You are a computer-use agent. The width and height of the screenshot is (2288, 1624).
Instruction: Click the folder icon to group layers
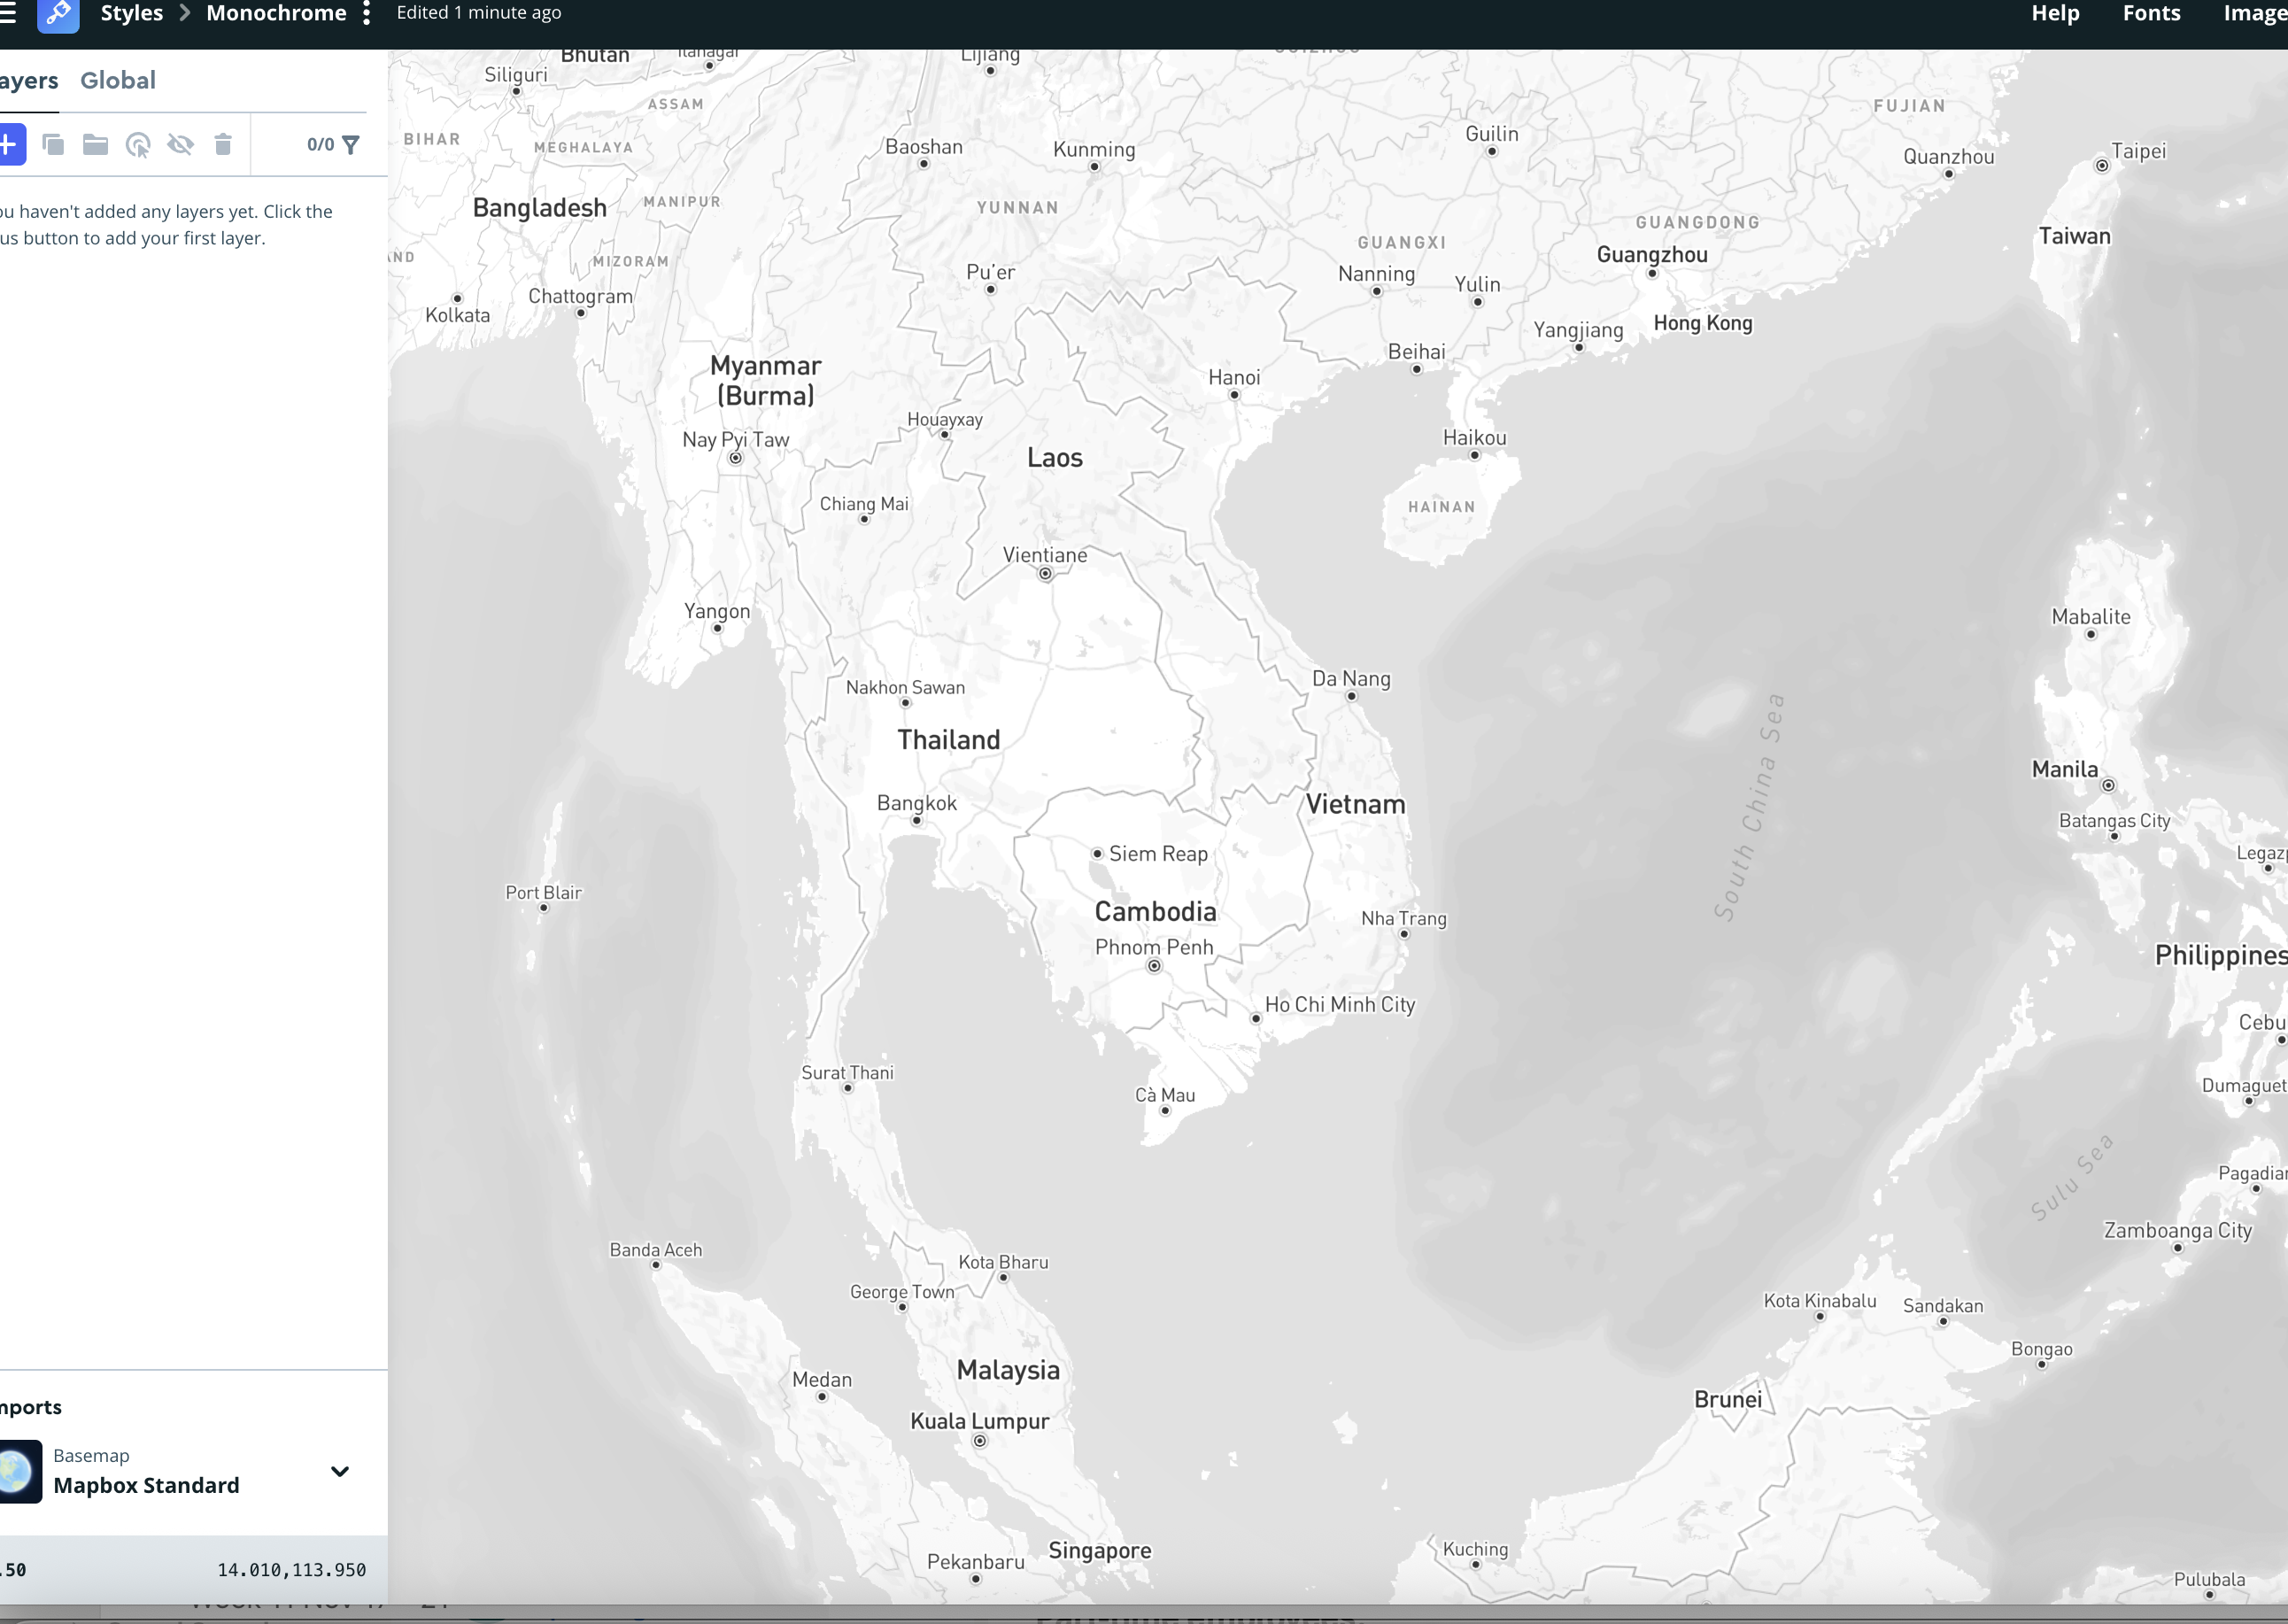[95, 145]
